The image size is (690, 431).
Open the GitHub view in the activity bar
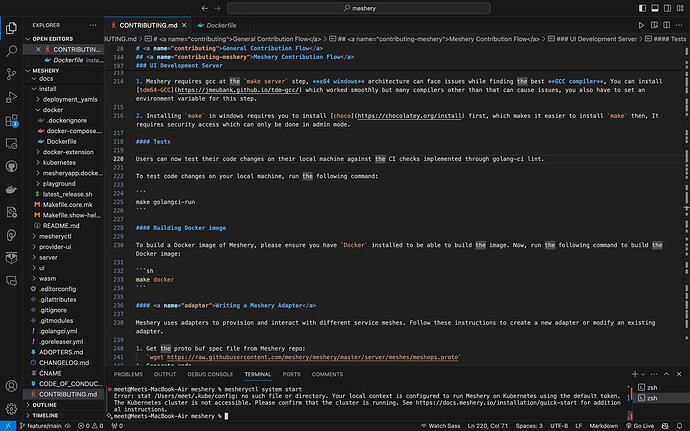pos(11,166)
